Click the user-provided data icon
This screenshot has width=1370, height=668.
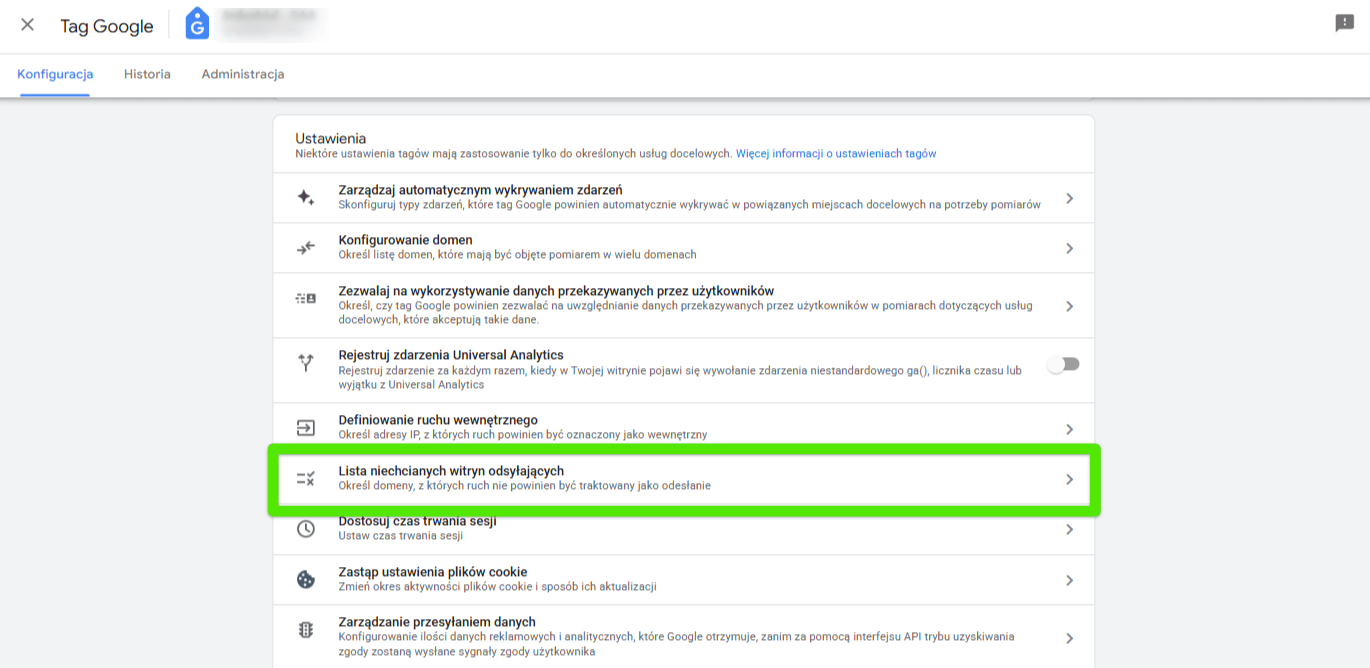[306, 298]
